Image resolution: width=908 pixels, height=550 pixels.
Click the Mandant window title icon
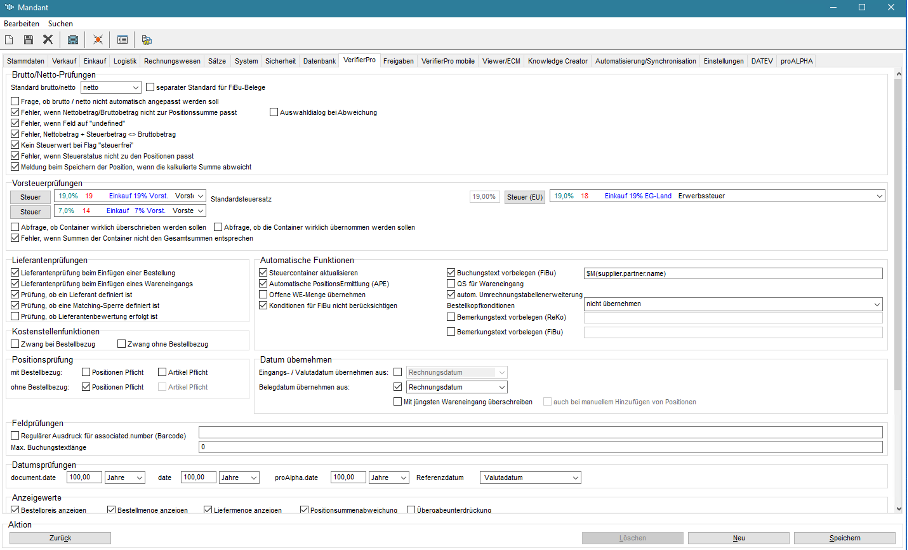click(x=10, y=7)
